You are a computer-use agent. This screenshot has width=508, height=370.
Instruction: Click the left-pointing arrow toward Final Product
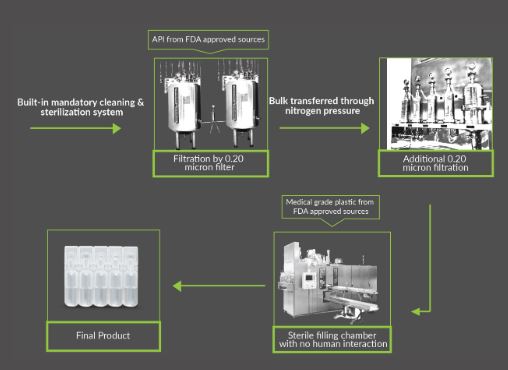click(x=219, y=286)
